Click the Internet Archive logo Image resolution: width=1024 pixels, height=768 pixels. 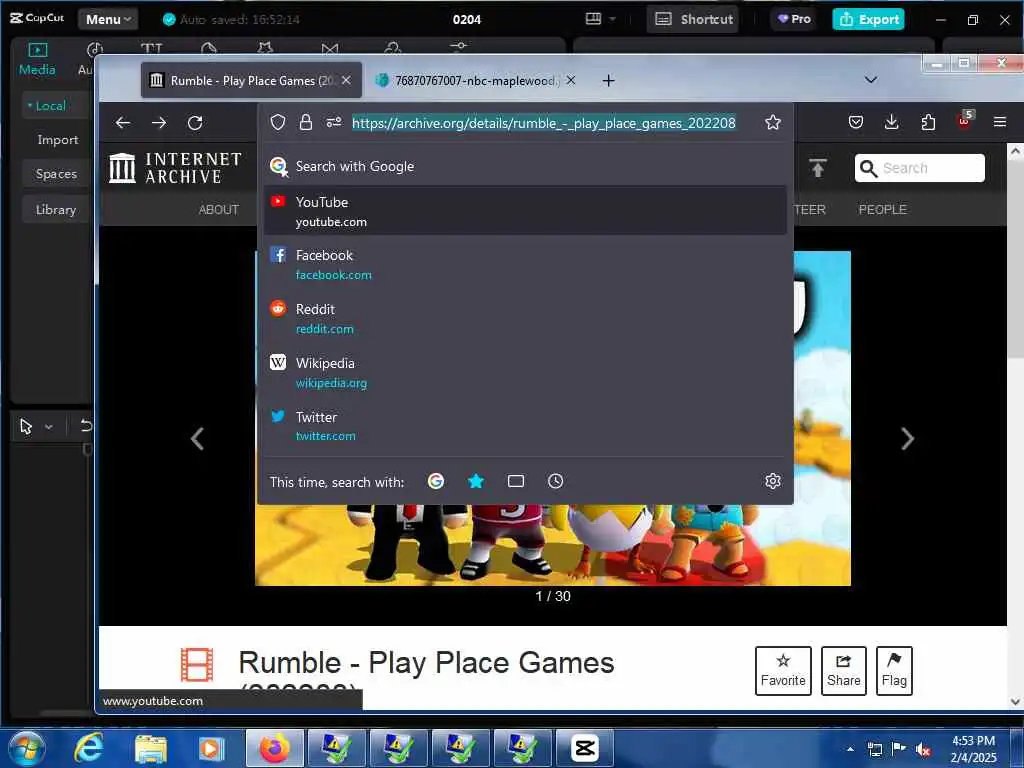175,168
